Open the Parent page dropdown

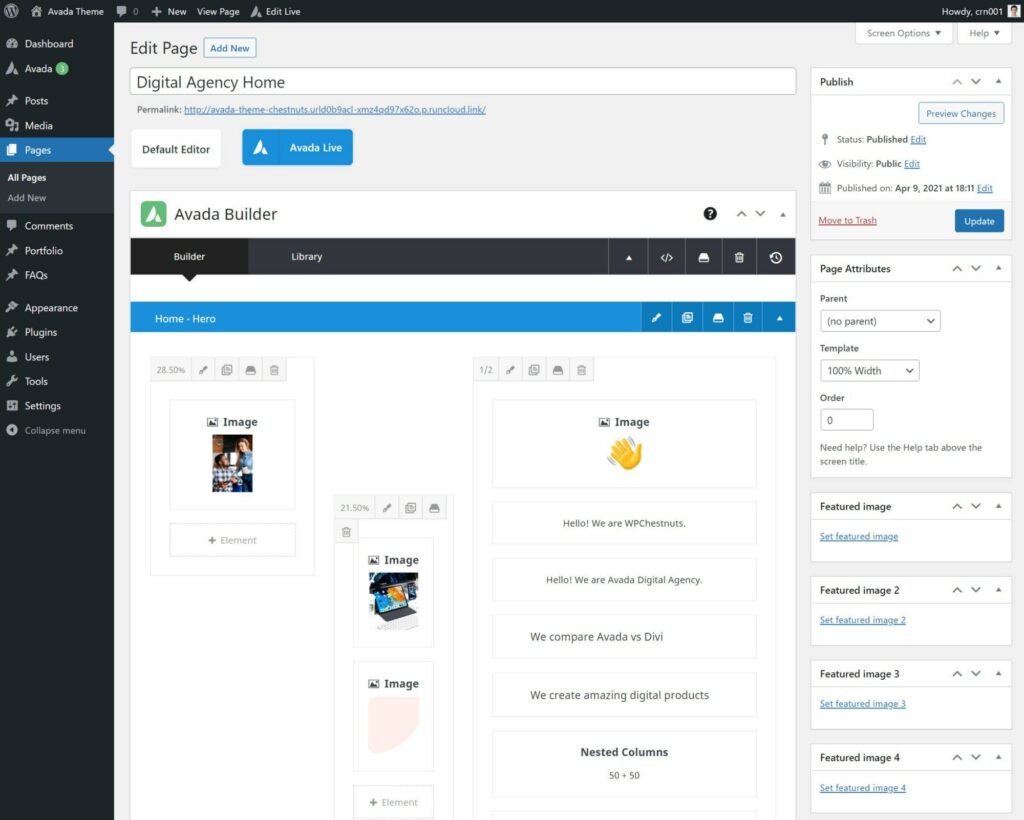pos(880,321)
